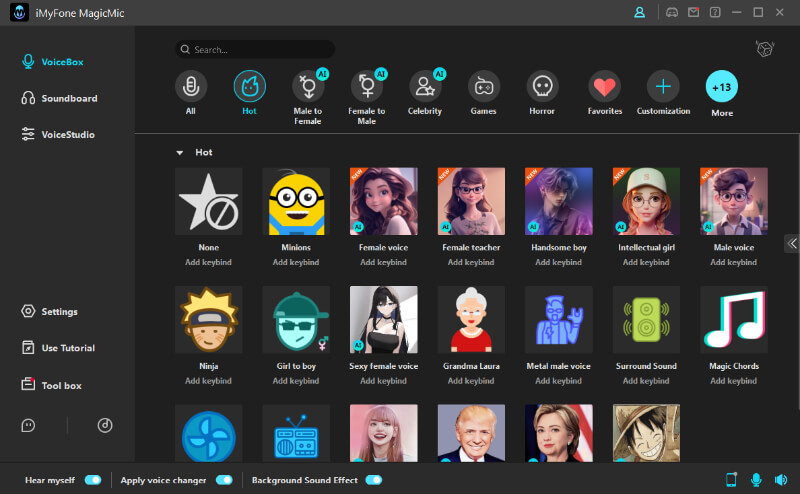Open Settings in sidebar
This screenshot has width=800, height=494.
point(49,311)
